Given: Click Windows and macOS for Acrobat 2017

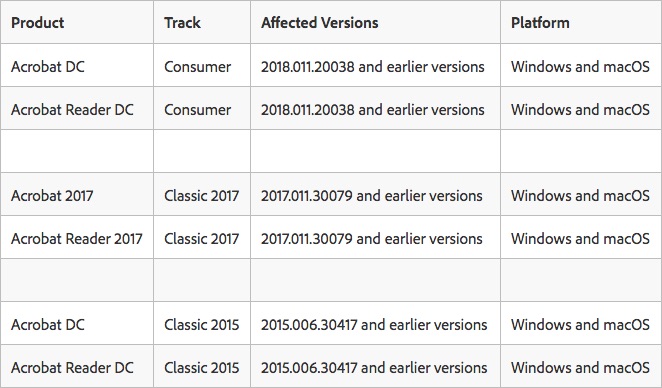Looking at the screenshot, I should (580, 196).
